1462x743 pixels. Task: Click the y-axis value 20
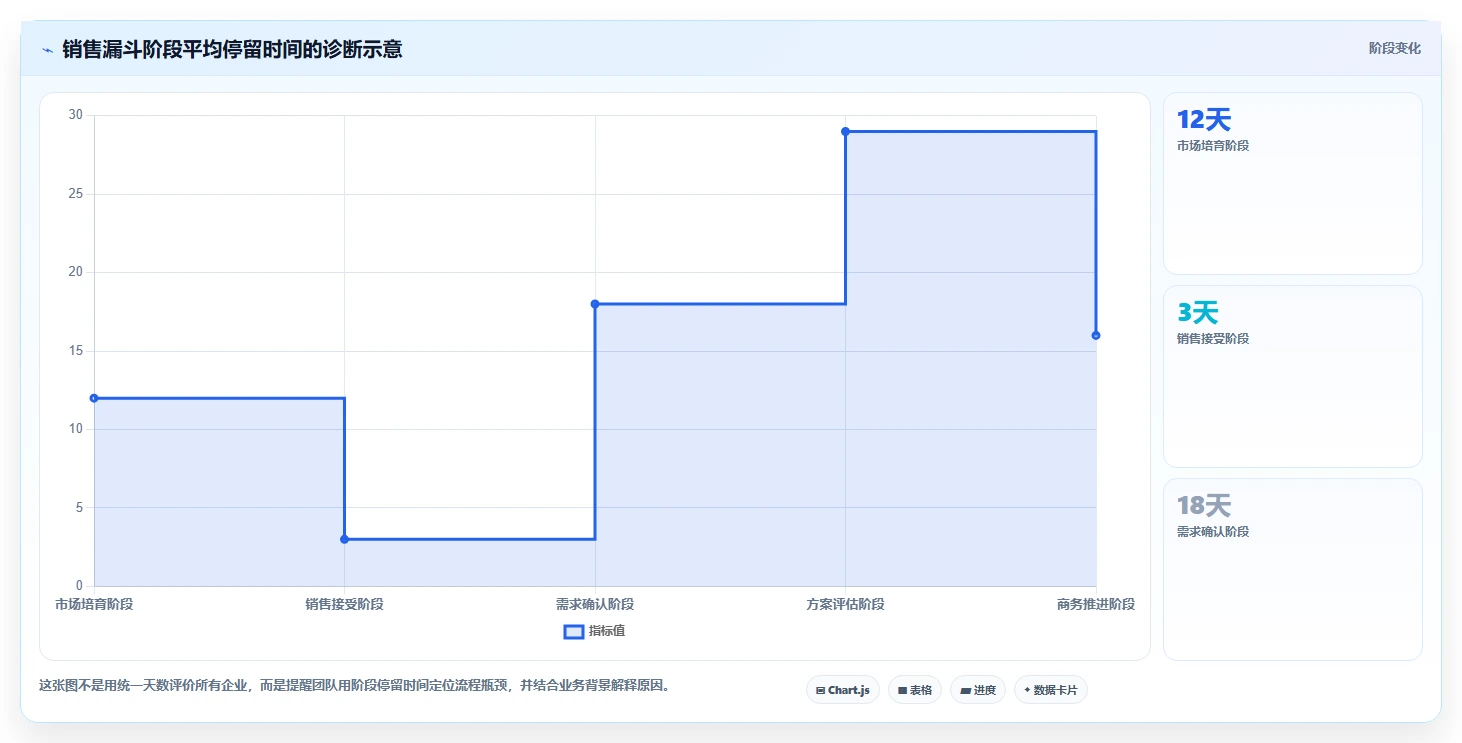coord(76,272)
